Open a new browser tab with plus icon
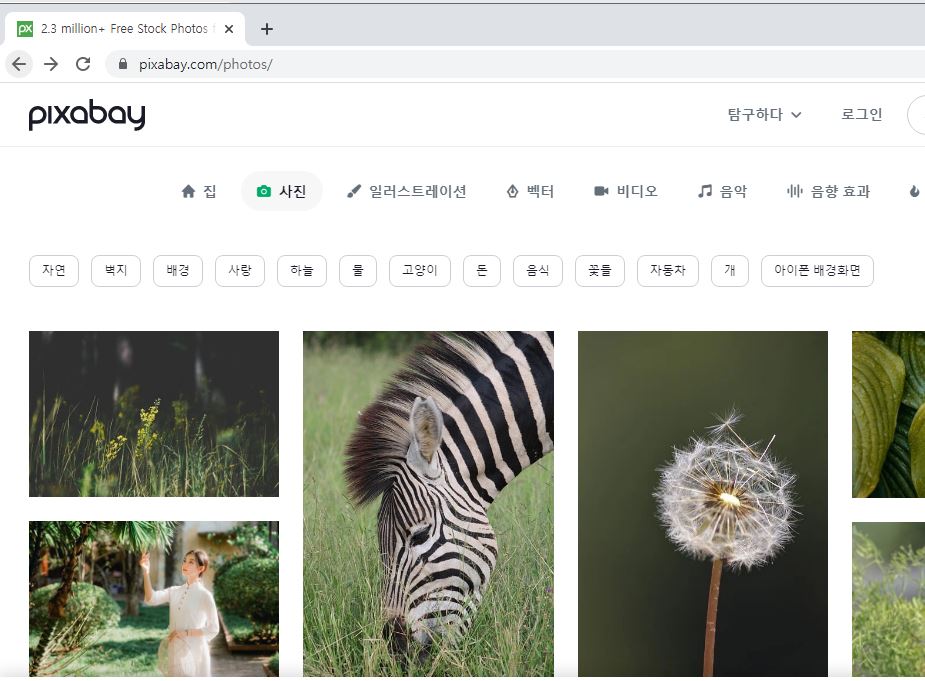Viewport: 925px width, 681px height. [x=267, y=29]
